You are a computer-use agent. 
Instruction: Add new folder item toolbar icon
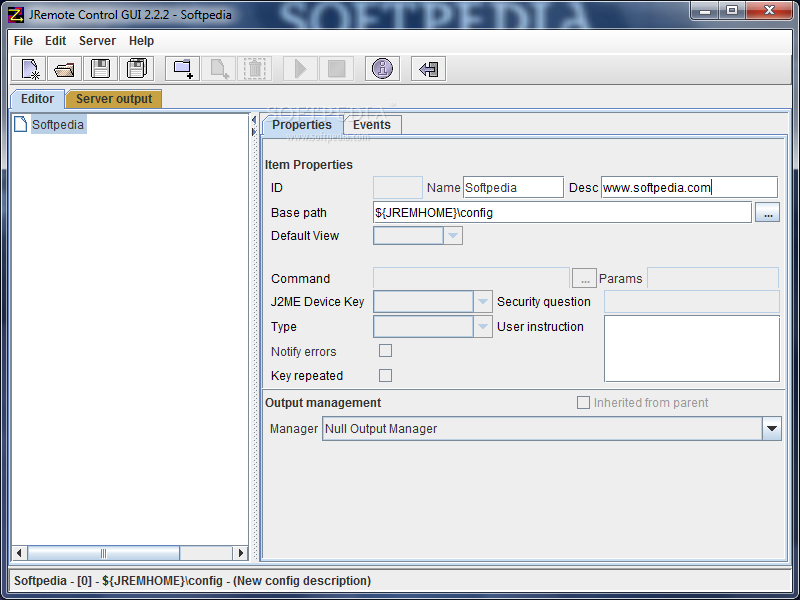[183, 68]
